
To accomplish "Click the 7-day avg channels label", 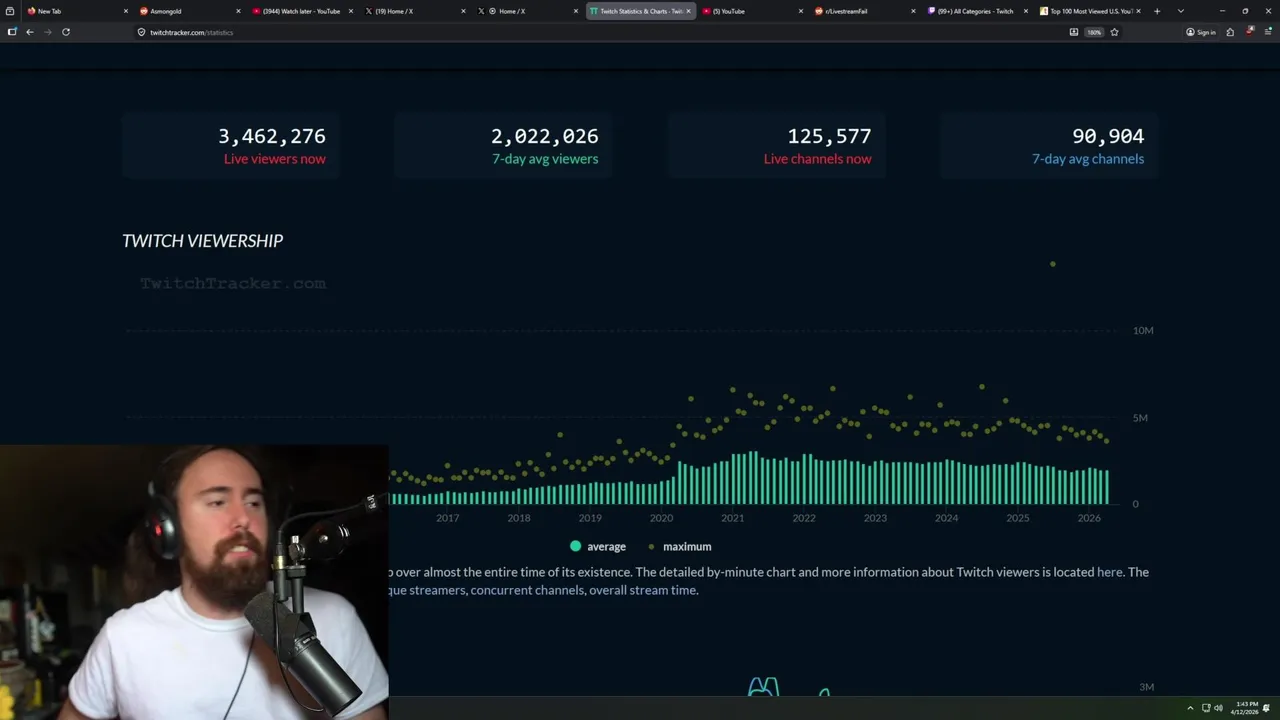I will pyautogui.click(x=1088, y=159).
